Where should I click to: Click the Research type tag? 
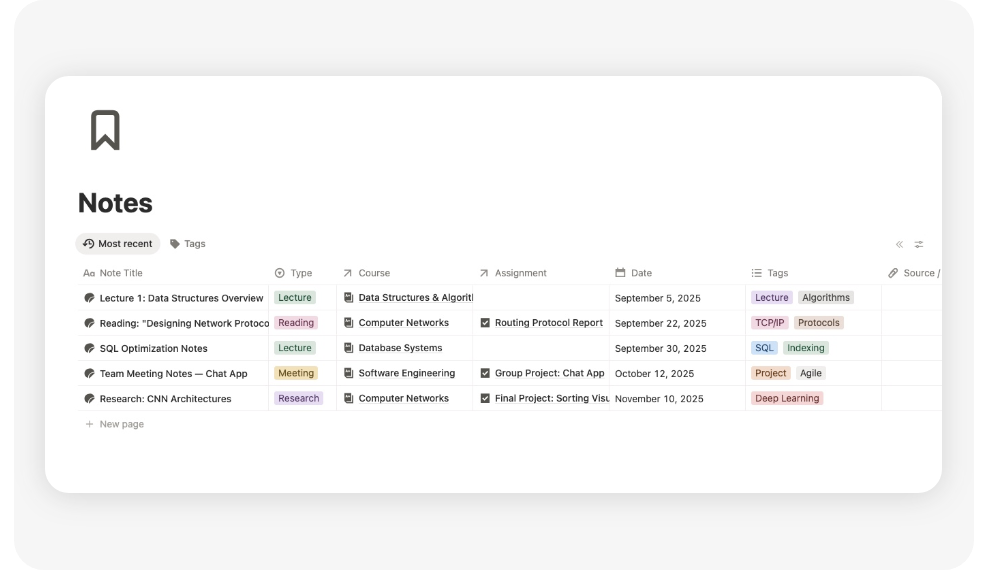coord(298,398)
